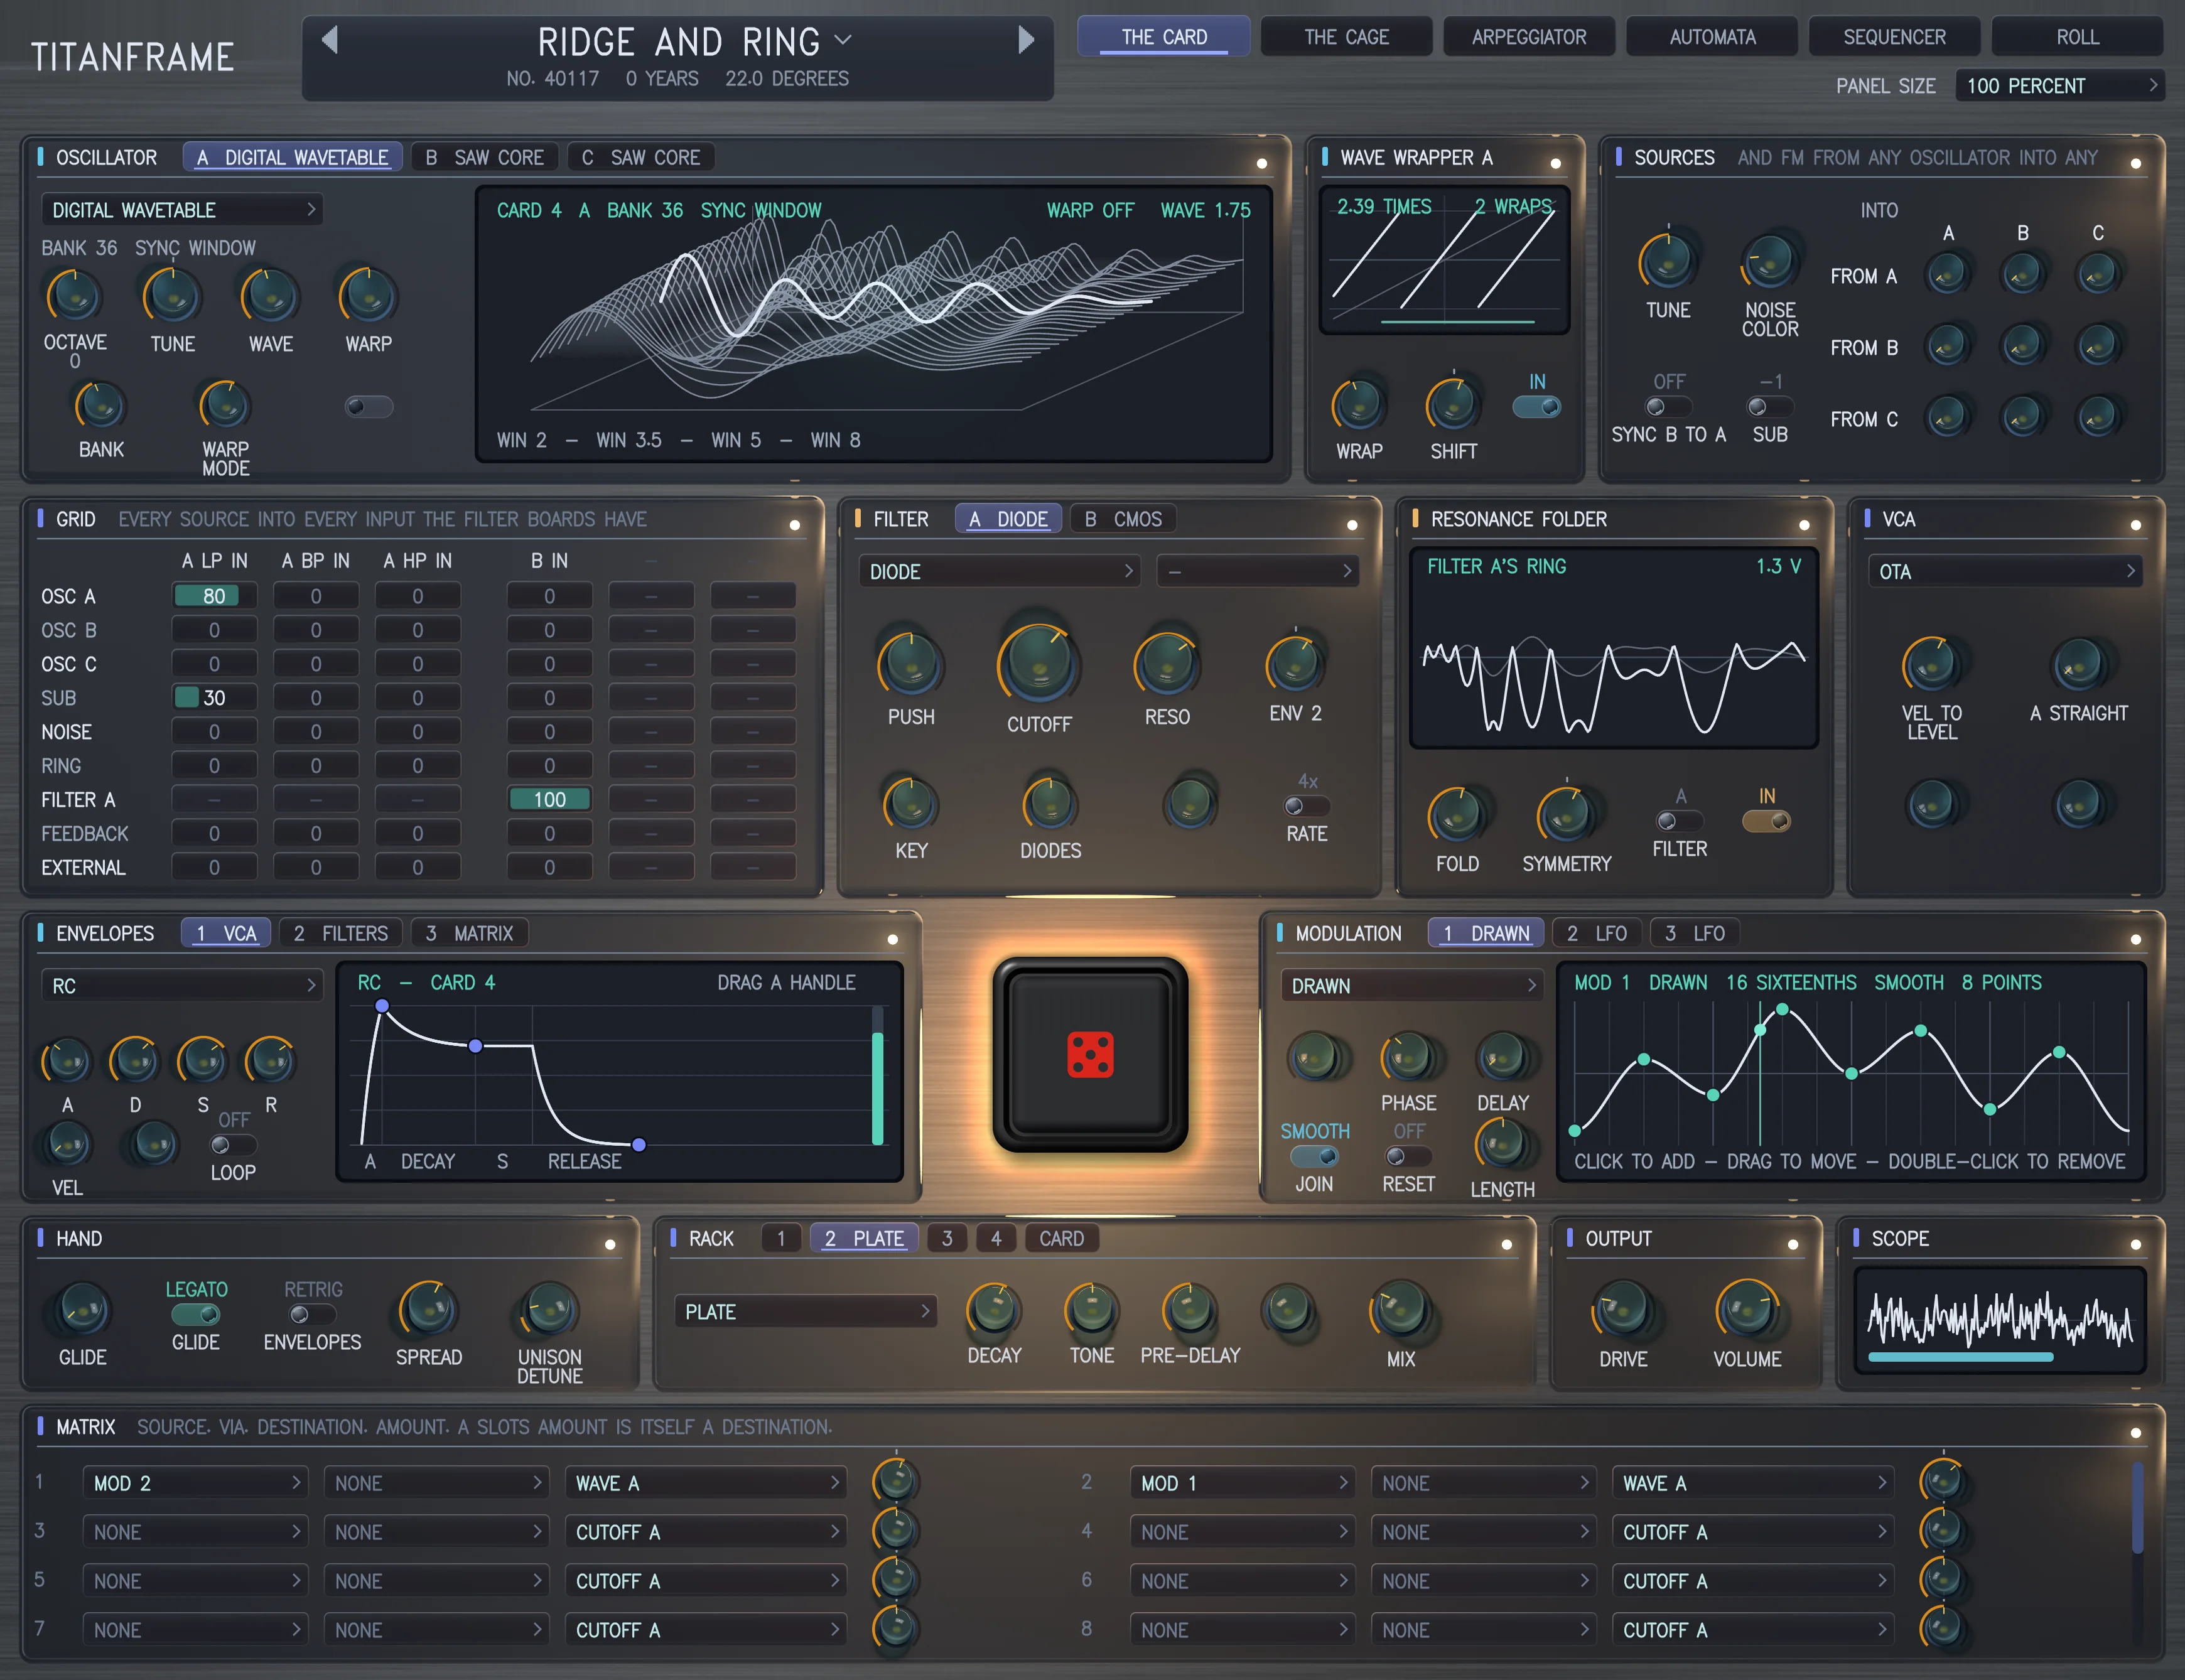Screen dimensions: 2185x1680
Task: Toggle the SUB octave switch
Action: pyautogui.click(x=1769, y=406)
